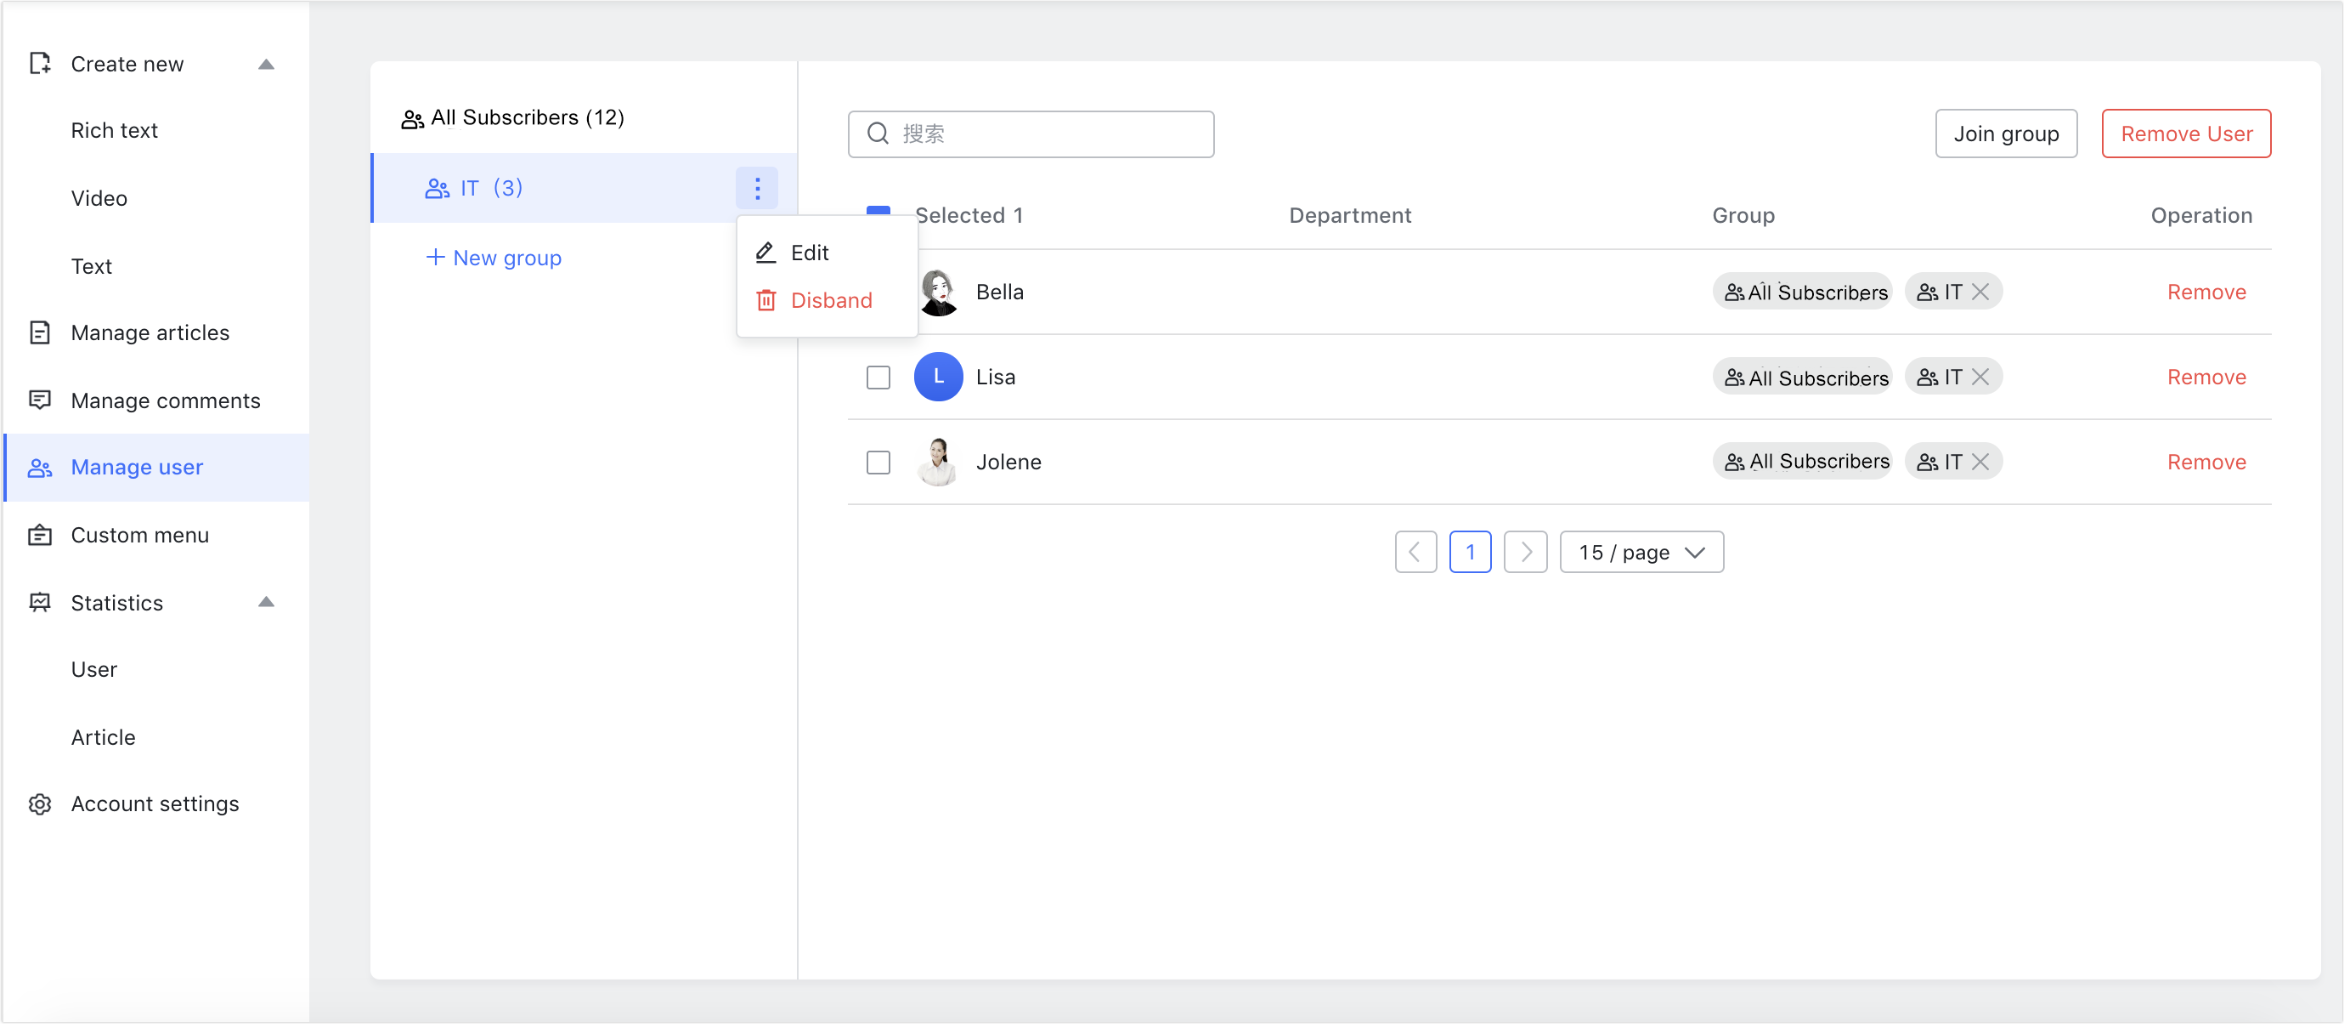Click Remove next to Bella
Viewport: 2344px width, 1024px height.
tap(2206, 291)
